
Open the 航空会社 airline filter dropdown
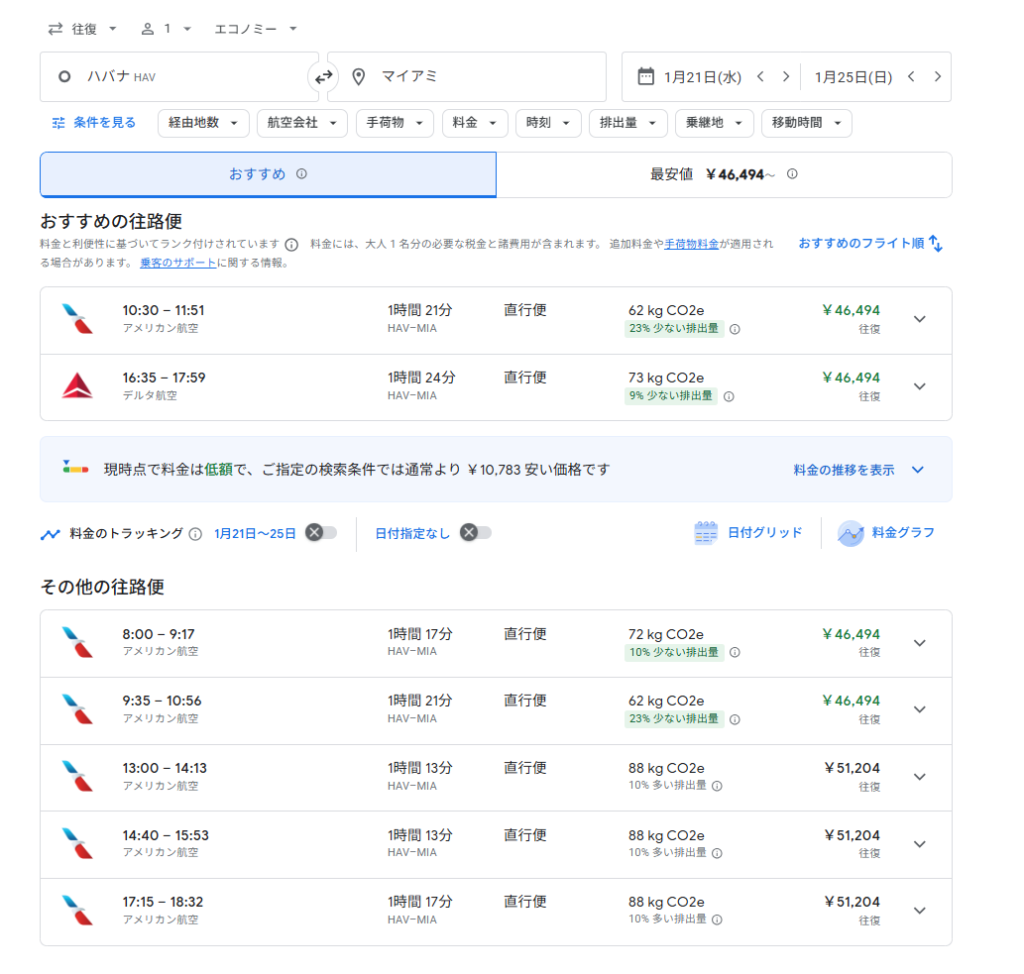tap(301, 123)
